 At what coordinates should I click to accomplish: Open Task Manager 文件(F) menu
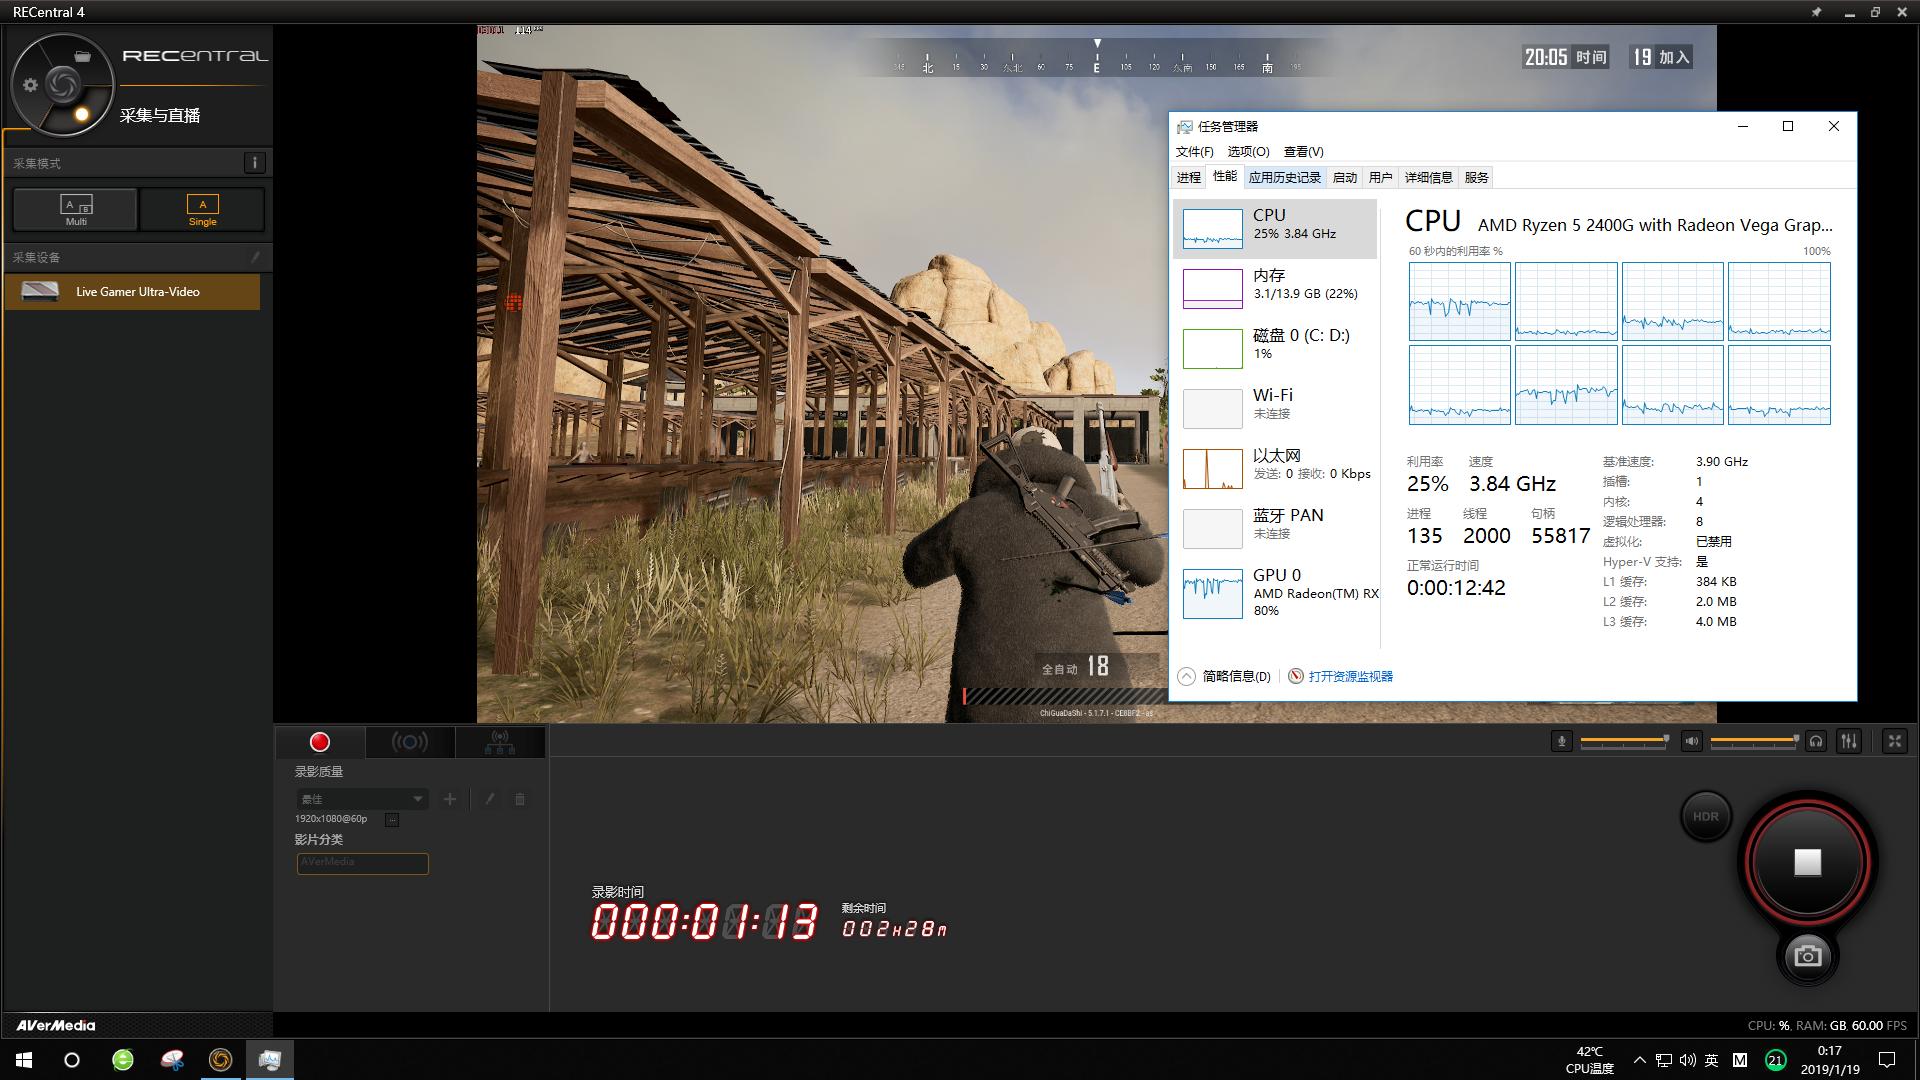coord(1194,152)
